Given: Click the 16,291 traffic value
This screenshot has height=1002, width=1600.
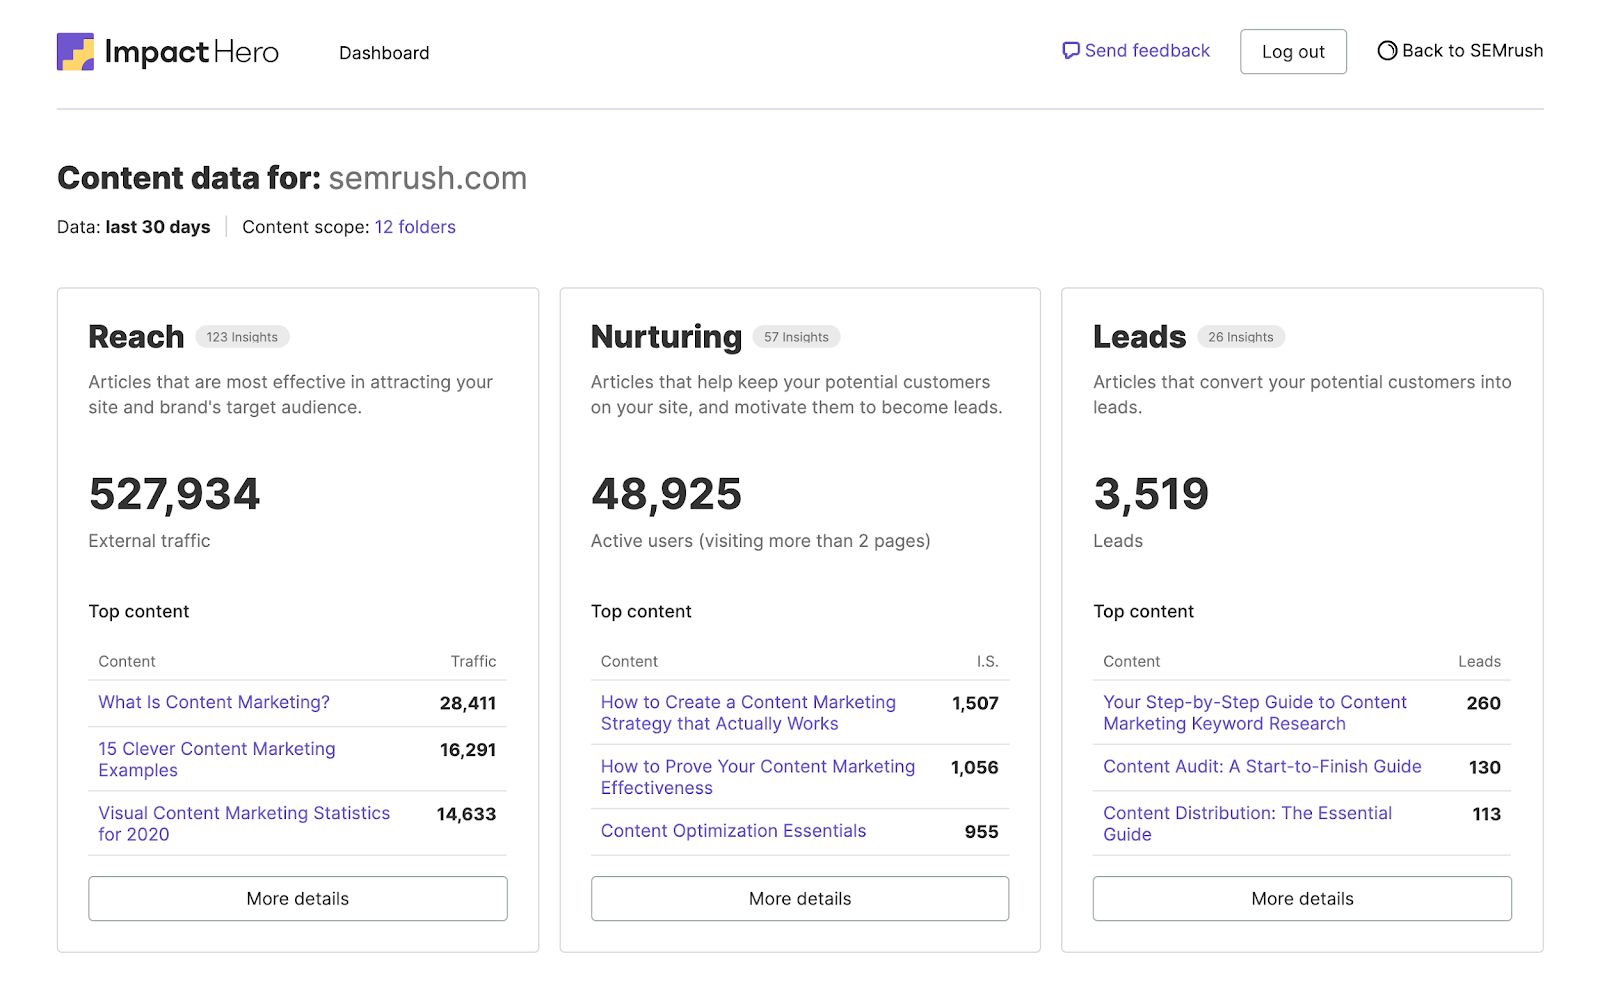Looking at the screenshot, I should [x=468, y=750].
